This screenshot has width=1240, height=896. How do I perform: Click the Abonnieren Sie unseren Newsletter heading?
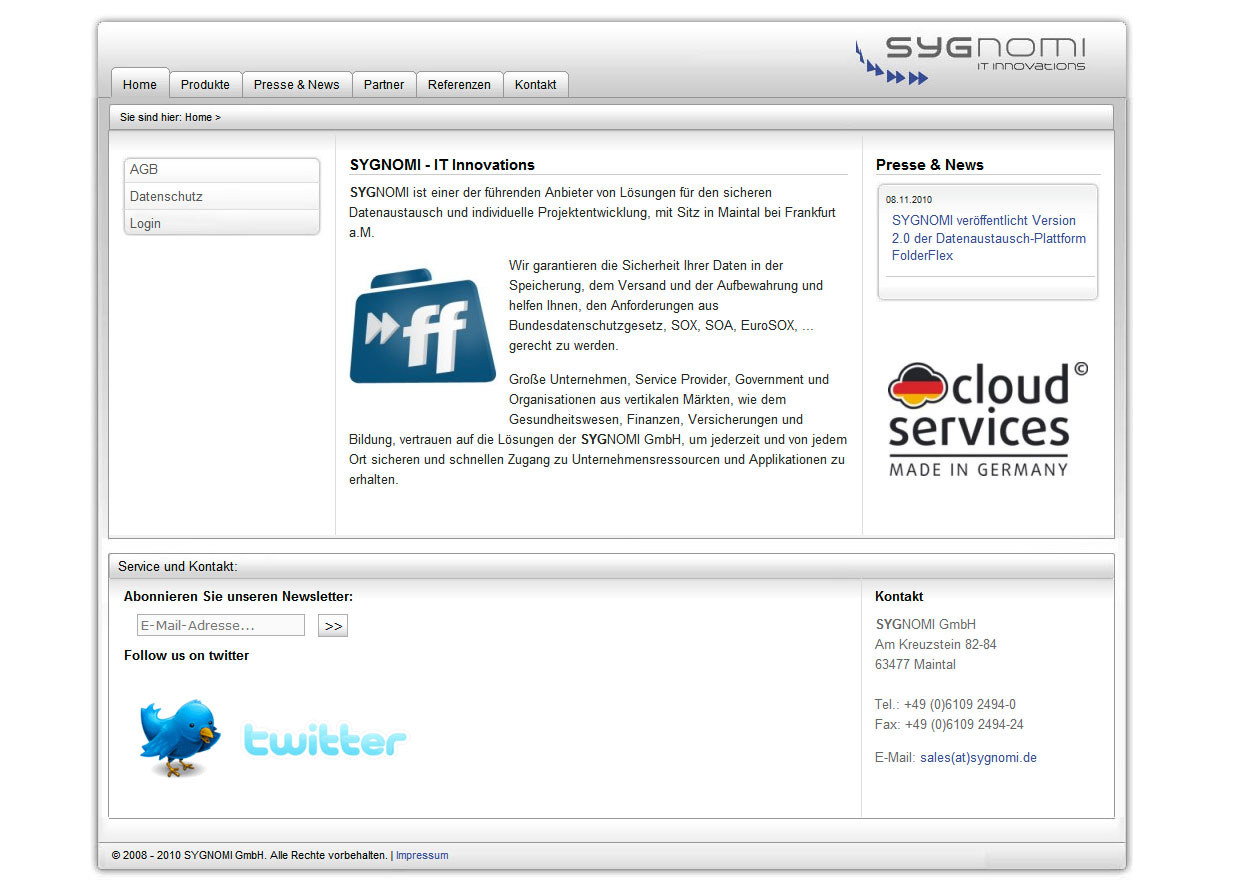click(238, 597)
